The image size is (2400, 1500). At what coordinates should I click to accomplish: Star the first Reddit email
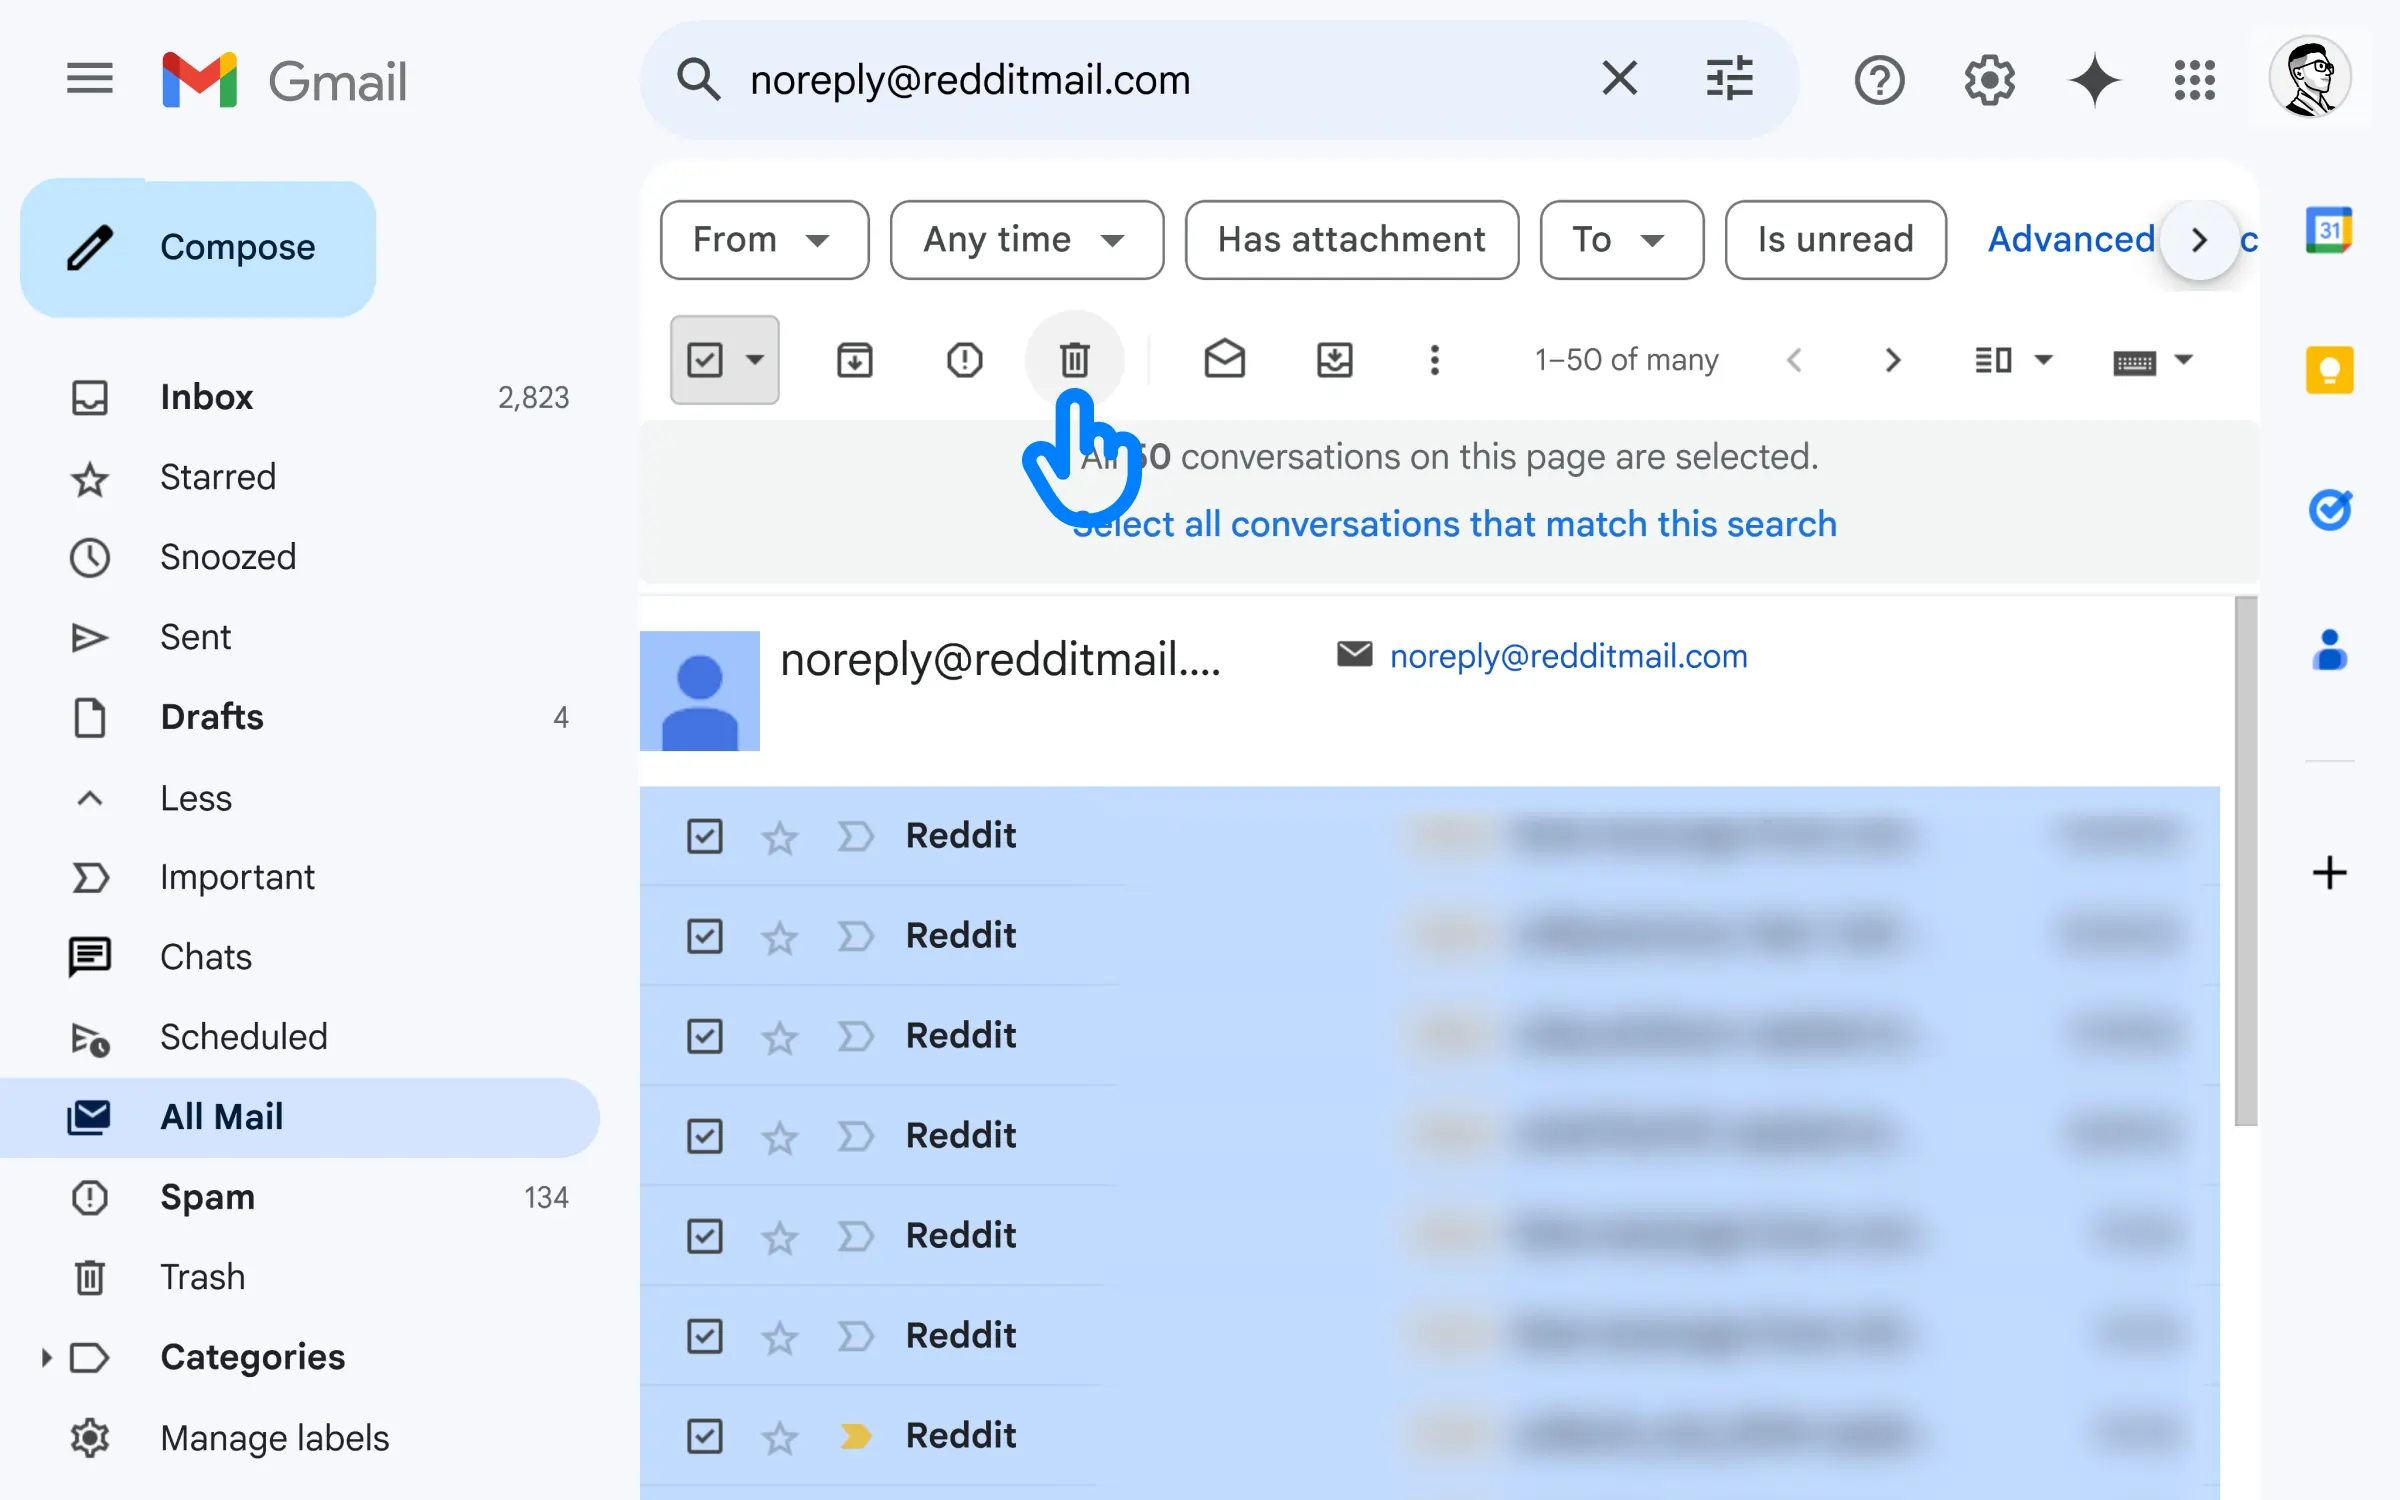pyautogui.click(x=780, y=837)
